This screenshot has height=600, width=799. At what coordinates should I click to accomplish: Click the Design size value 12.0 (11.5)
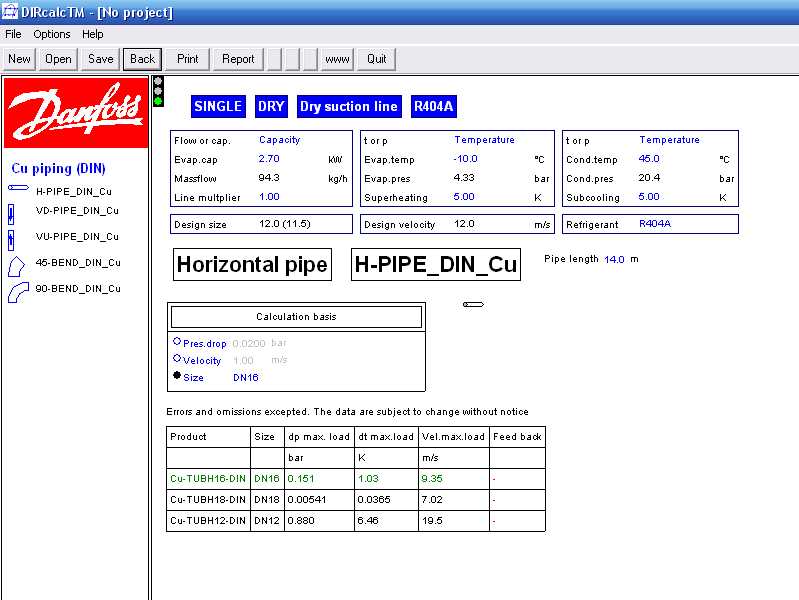(284, 224)
